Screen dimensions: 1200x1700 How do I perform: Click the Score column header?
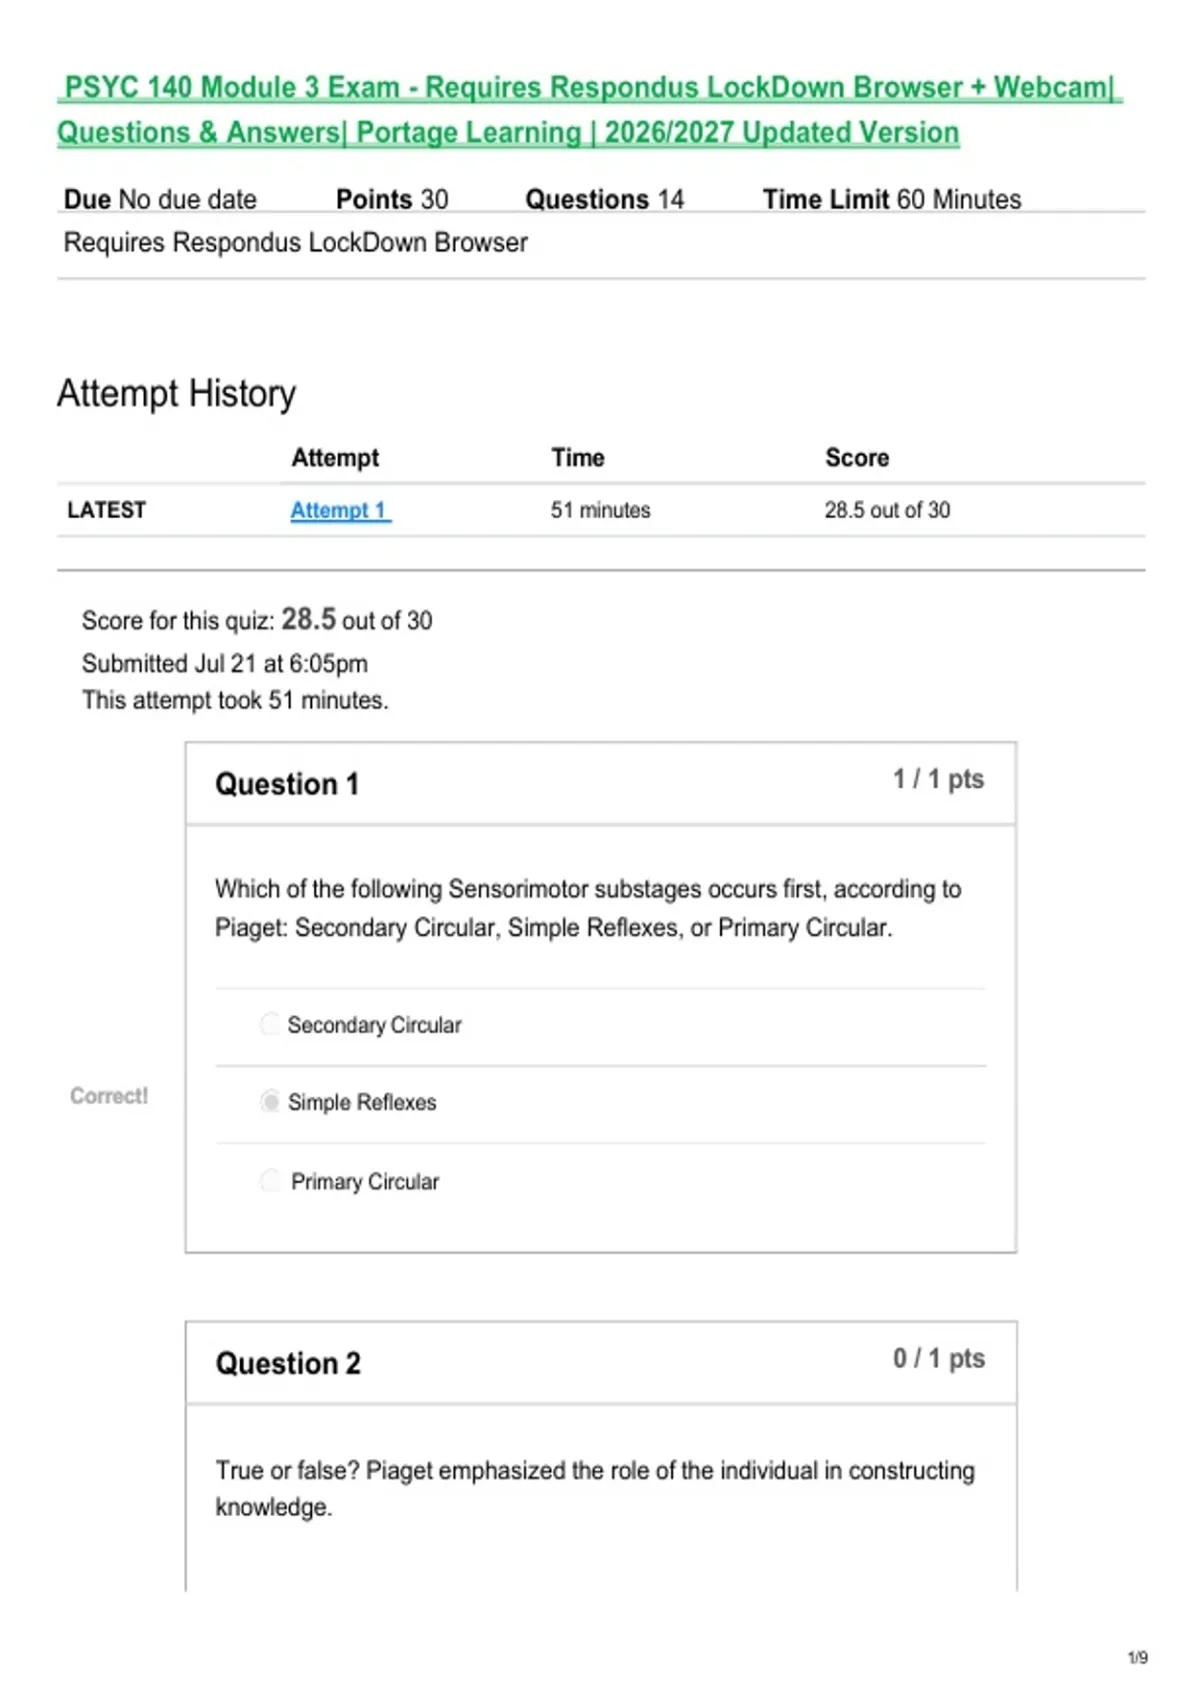click(x=857, y=458)
